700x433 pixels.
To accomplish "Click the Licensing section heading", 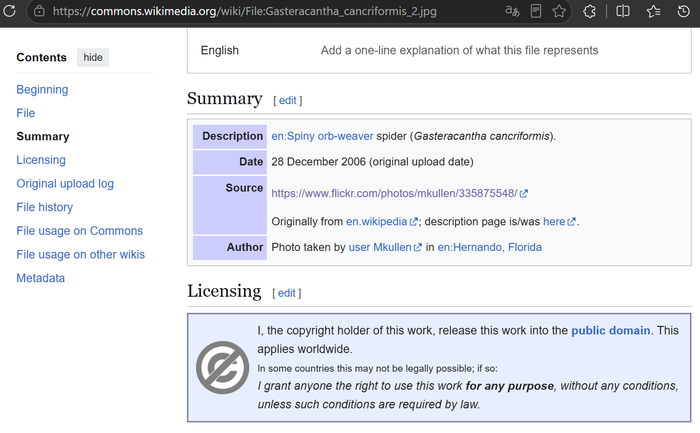I will pos(224,291).
